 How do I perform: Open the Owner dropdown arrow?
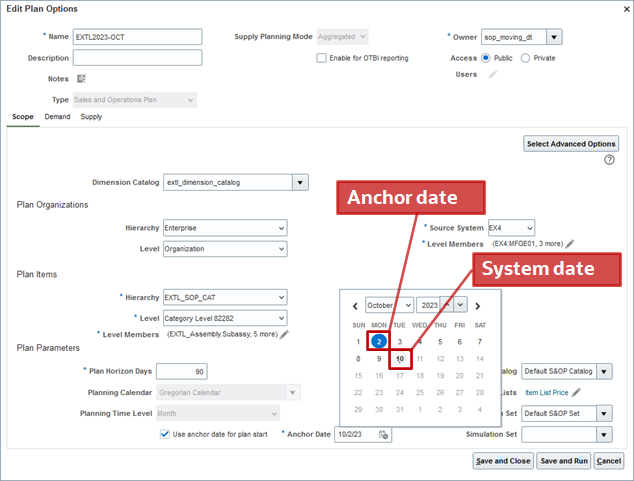tap(554, 37)
